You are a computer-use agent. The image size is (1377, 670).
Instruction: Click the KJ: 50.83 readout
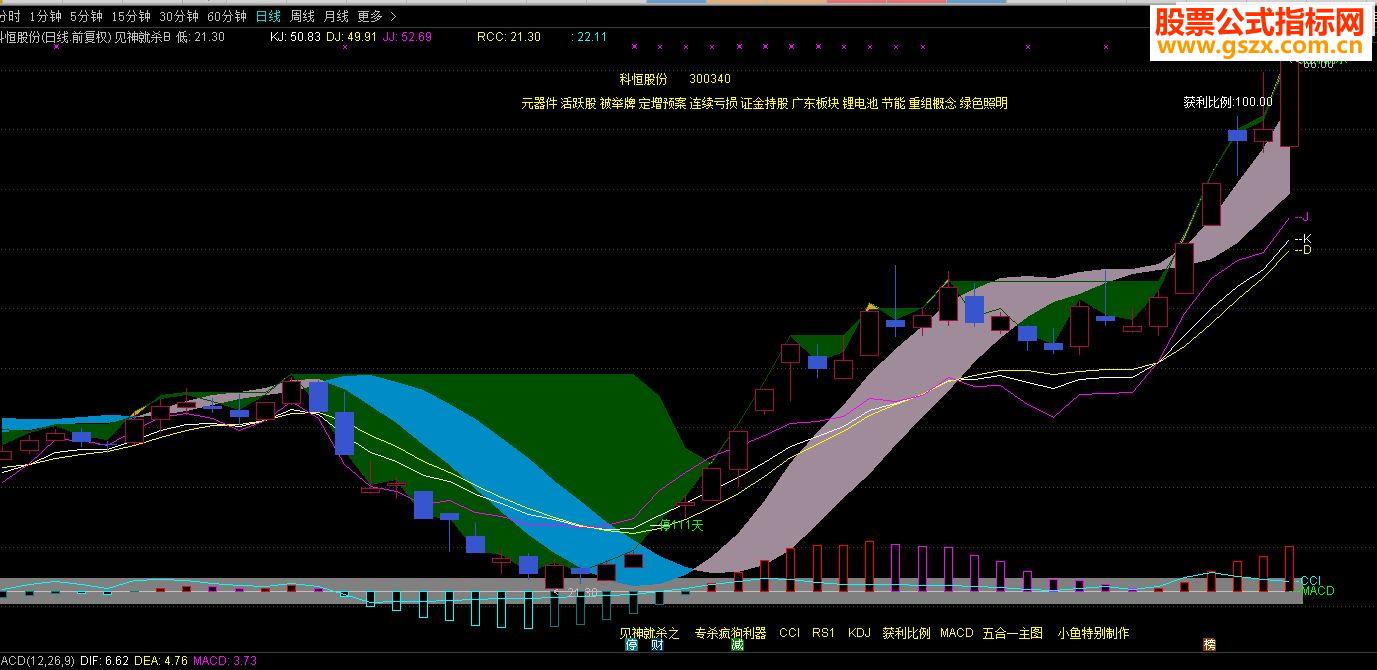pyautogui.click(x=295, y=37)
